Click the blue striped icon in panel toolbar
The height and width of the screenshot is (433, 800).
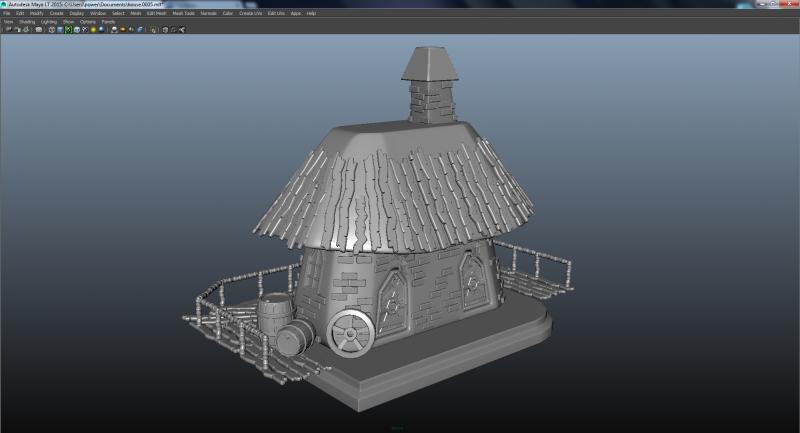(x=140, y=30)
